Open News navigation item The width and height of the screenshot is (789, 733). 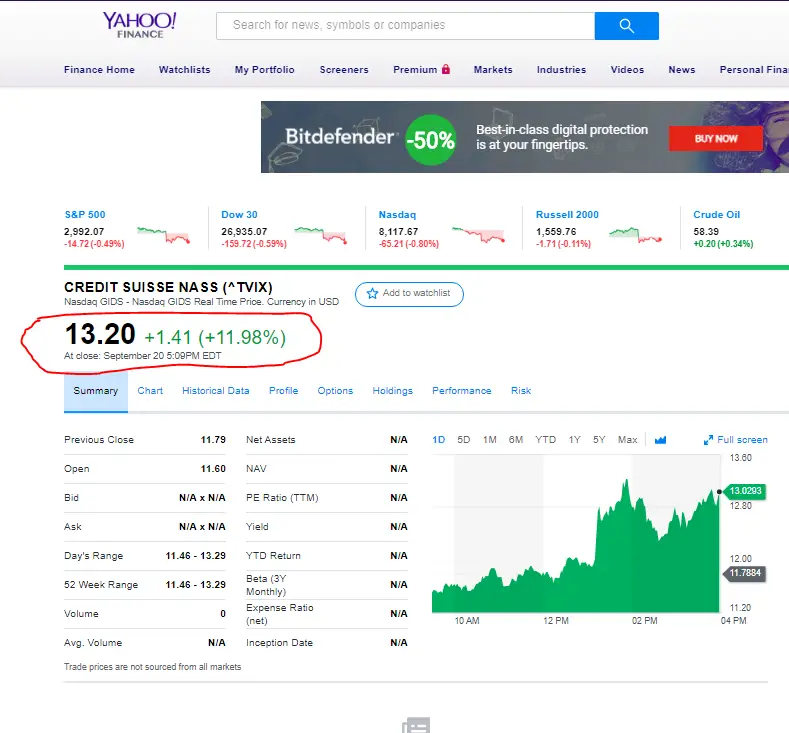click(682, 69)
